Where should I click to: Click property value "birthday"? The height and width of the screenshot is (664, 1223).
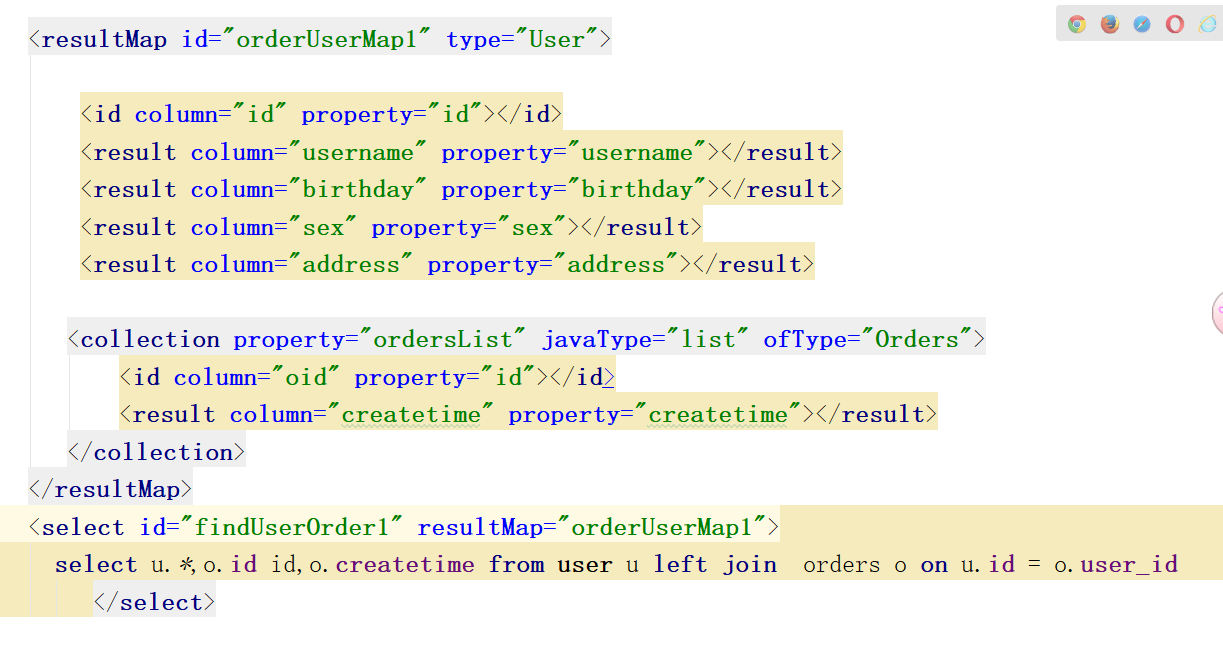[x=637, y=190]
